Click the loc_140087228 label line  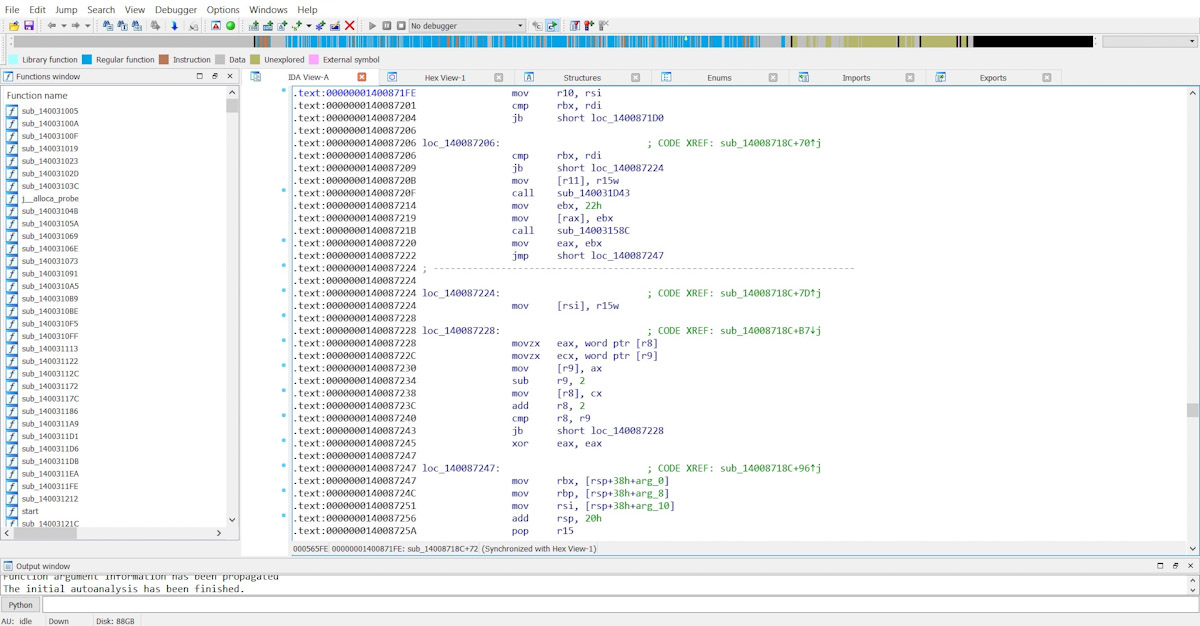462,330
